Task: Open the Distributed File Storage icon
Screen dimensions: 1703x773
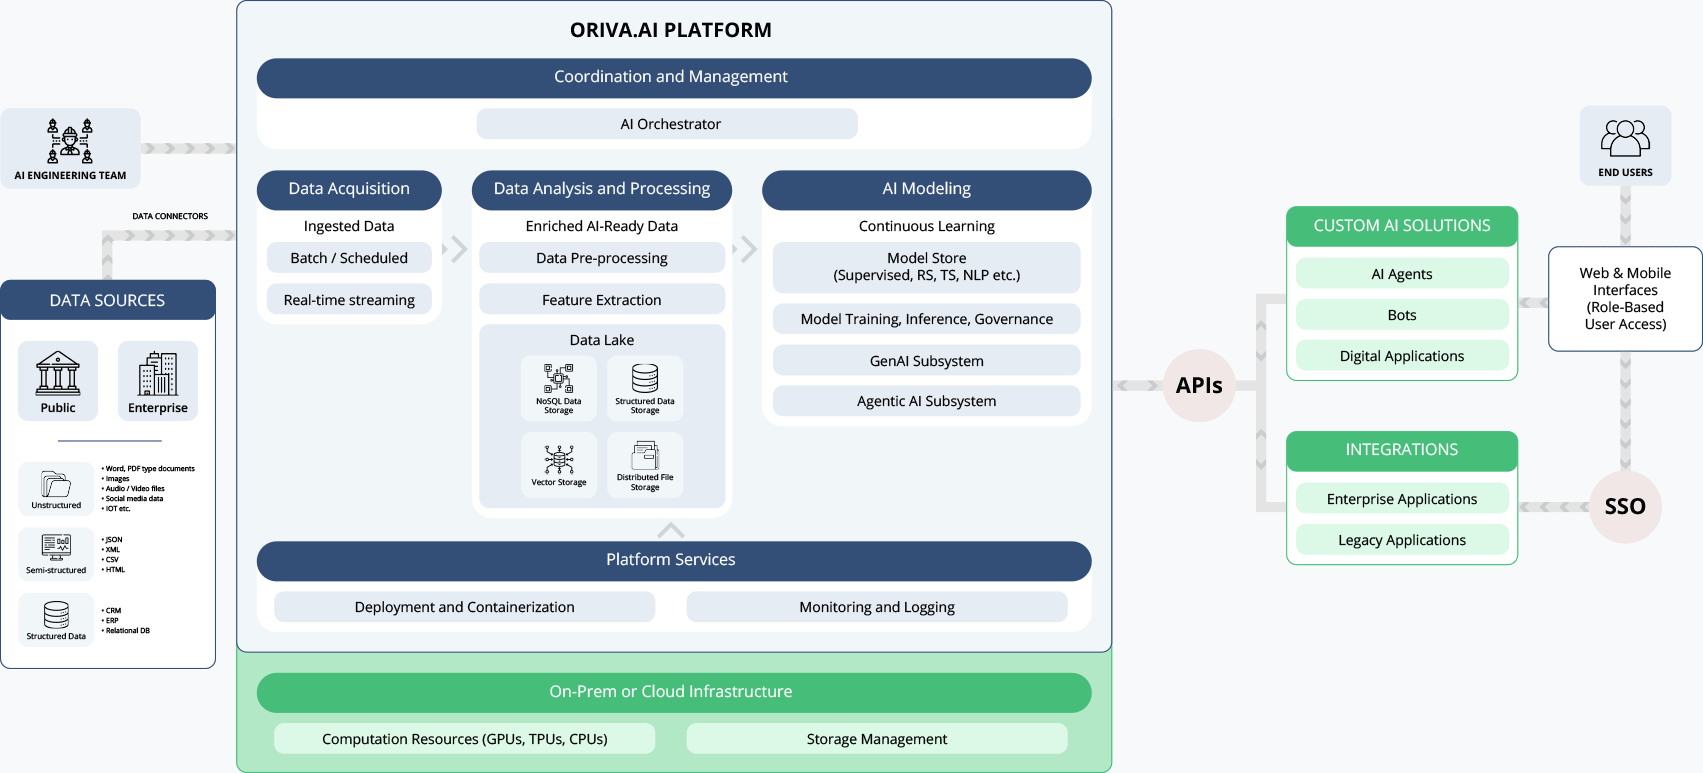Action: (x=645, y=456)
